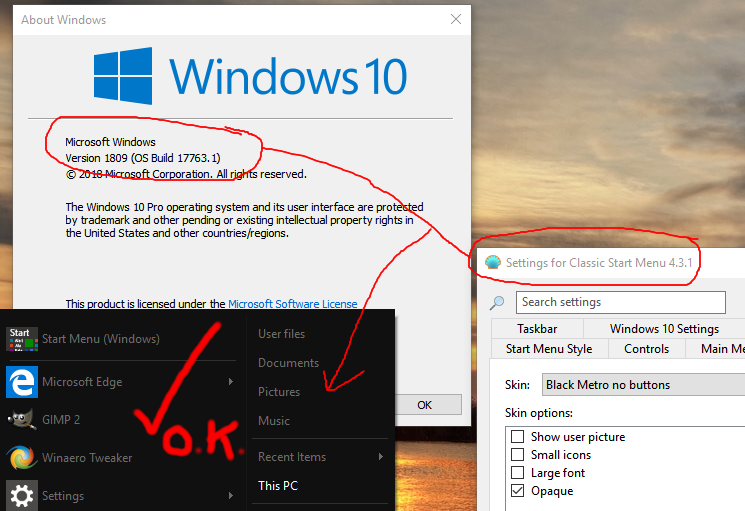This screenshot has width=745, height=511.
Task: Click the Windows 10 logo in About dialog
Action: click(250, 76)
